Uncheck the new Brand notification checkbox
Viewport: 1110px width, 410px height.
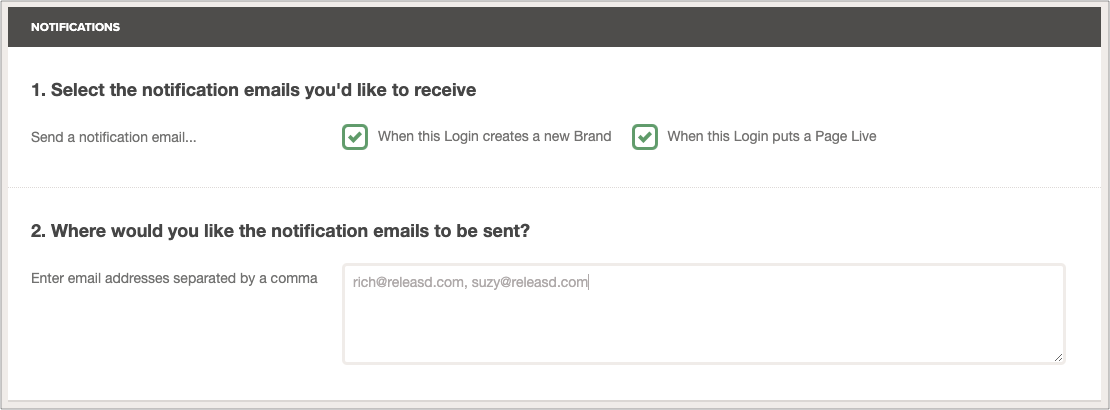click(354, 137)
